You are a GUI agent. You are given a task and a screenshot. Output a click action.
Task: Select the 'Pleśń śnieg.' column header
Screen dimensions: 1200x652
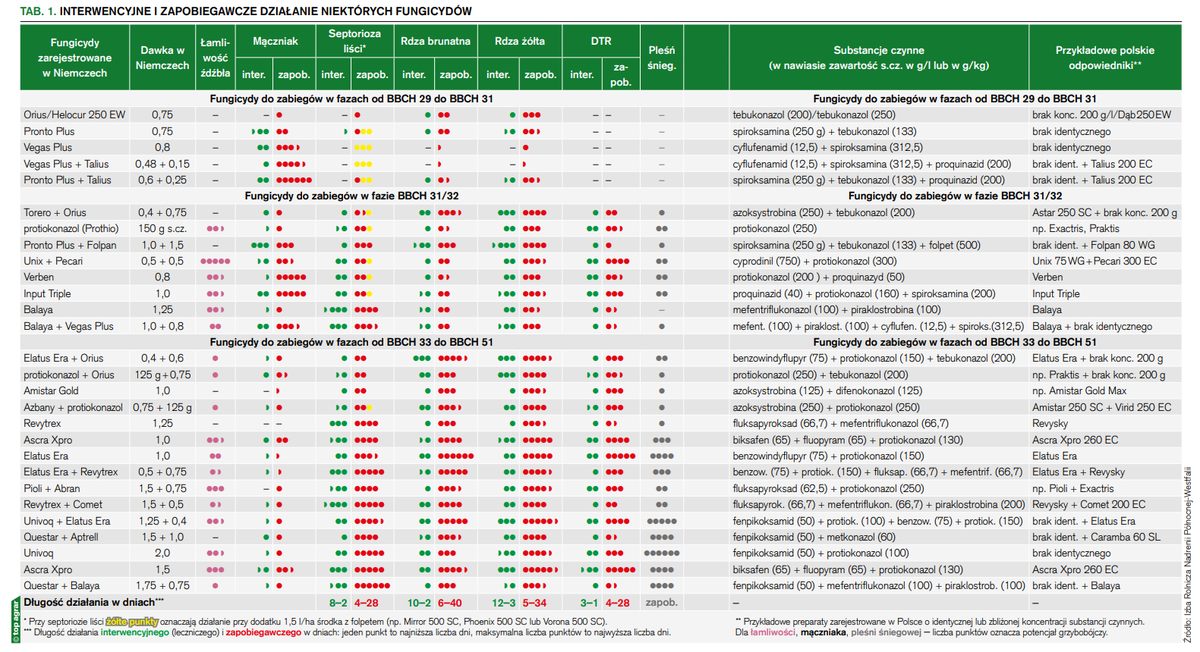(662, 58)
